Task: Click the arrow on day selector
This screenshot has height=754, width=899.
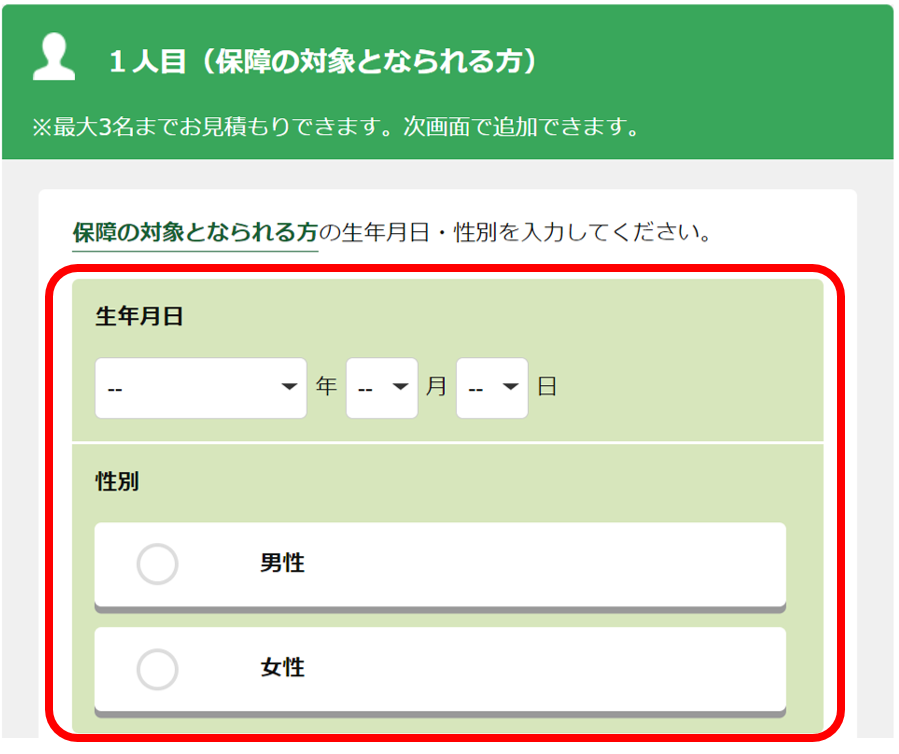Action: [512, 387]
